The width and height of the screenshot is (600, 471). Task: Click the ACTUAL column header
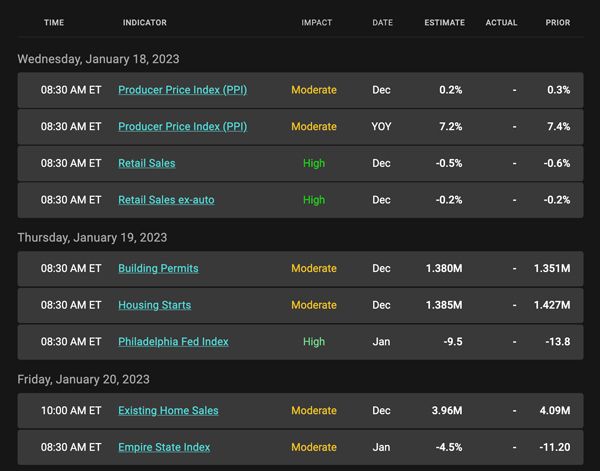[x=501, y=23]
